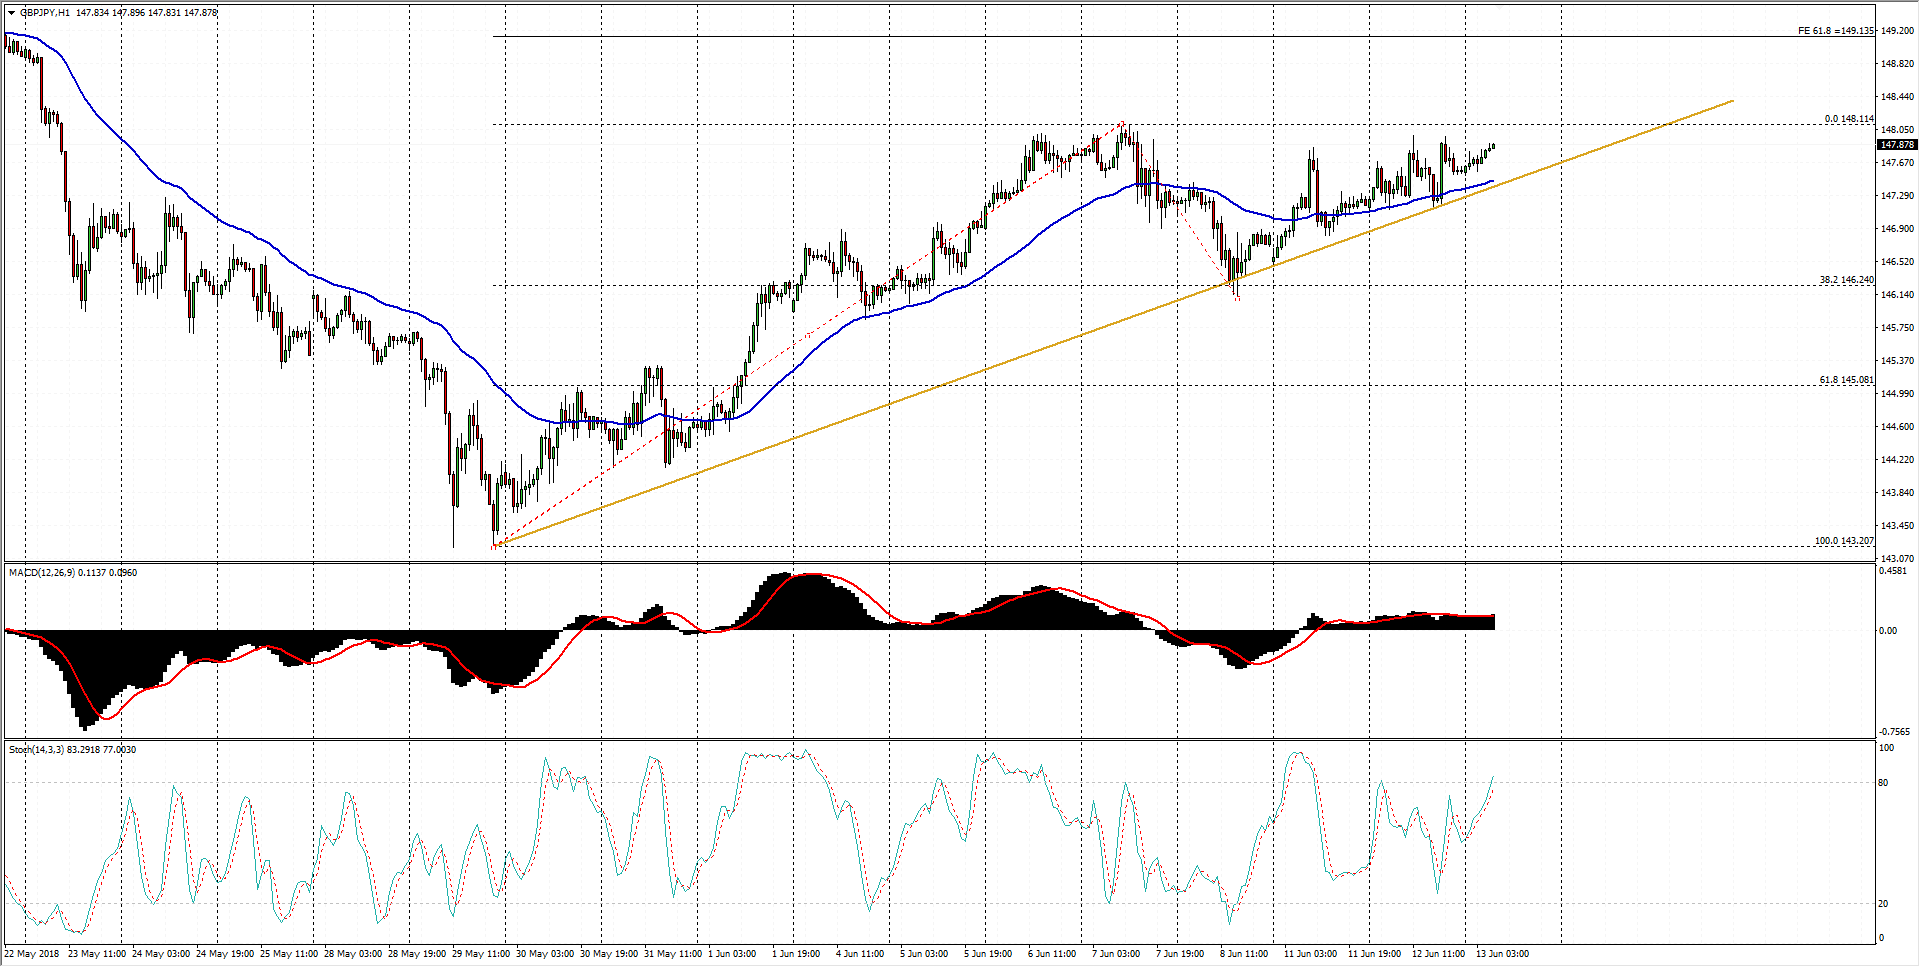This screenshot has height=967, width=1920.
Task: Click the Stochastic 80 level scale label
Action: pos(1884,783)
